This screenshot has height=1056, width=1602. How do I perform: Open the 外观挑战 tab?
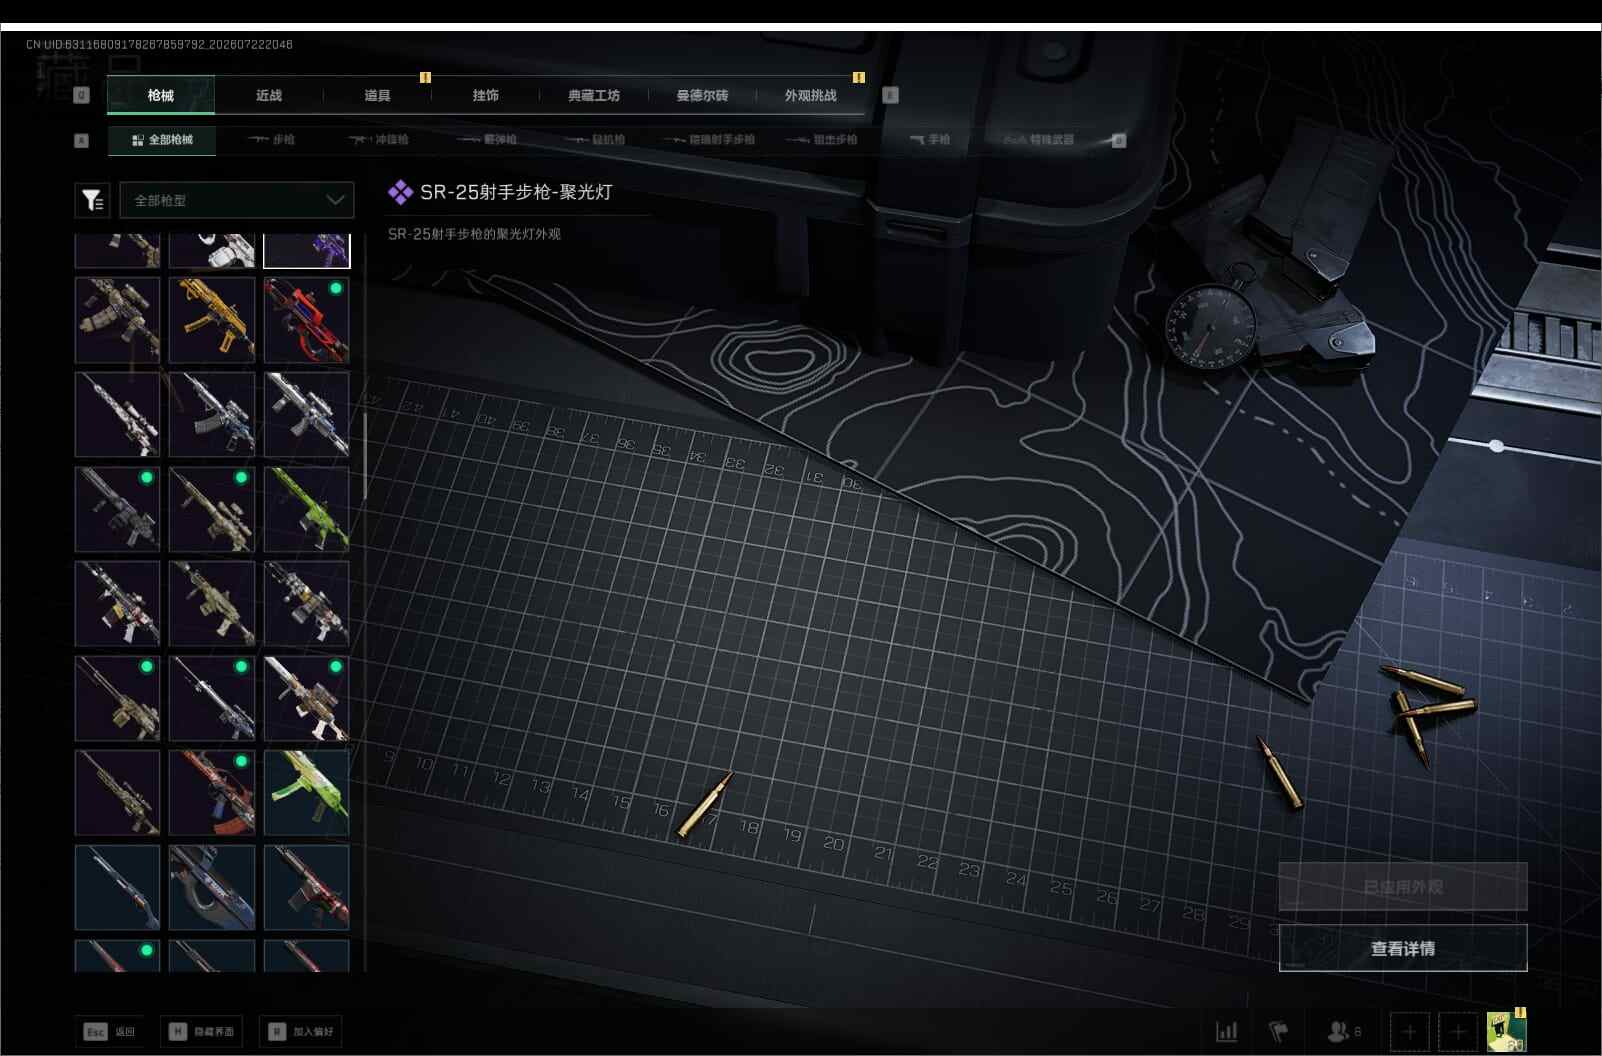click(x=810, y=95)
